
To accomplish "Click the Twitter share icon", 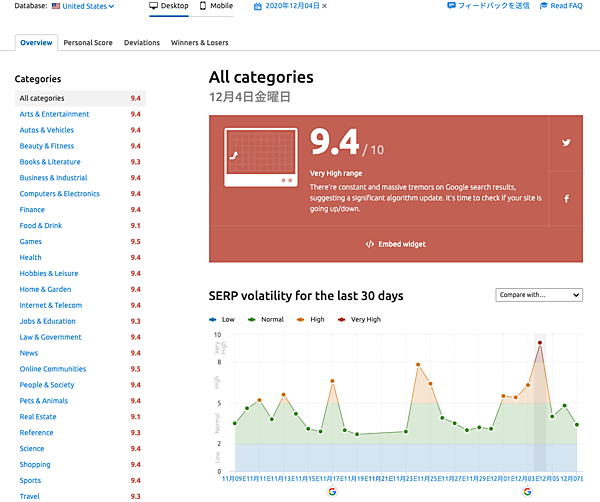I will click(x=566, y=142).
